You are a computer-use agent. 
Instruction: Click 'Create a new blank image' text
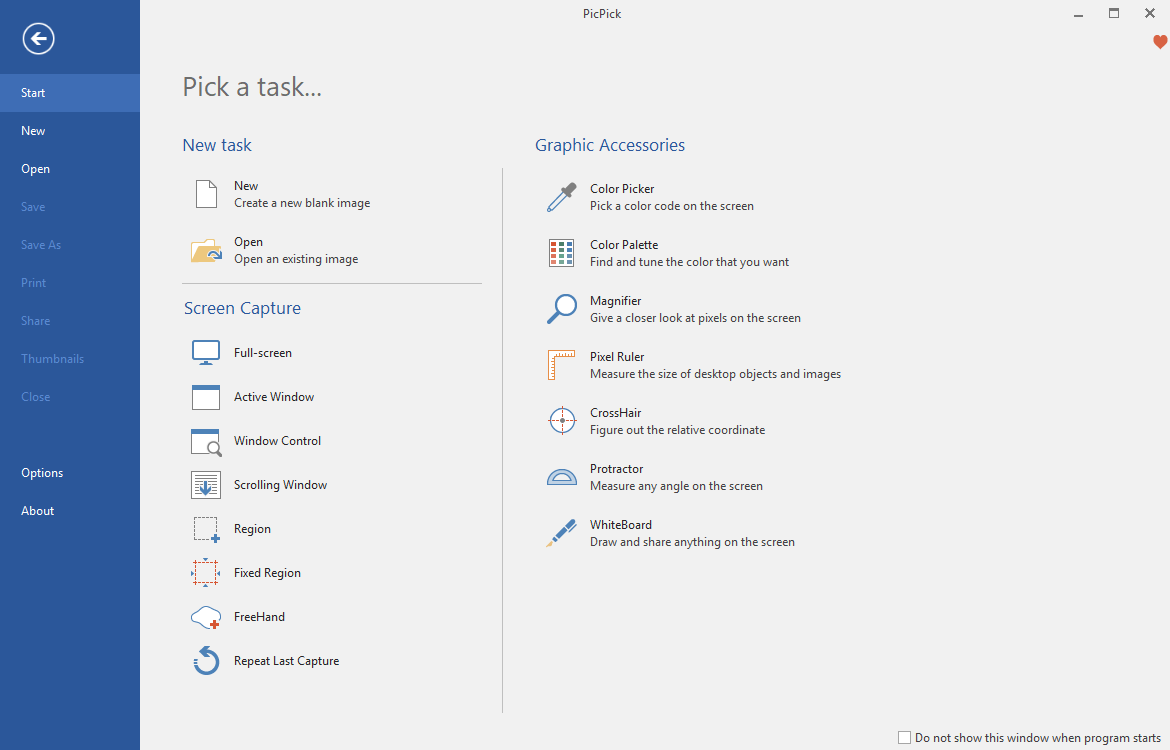click(x=302, y=203)
